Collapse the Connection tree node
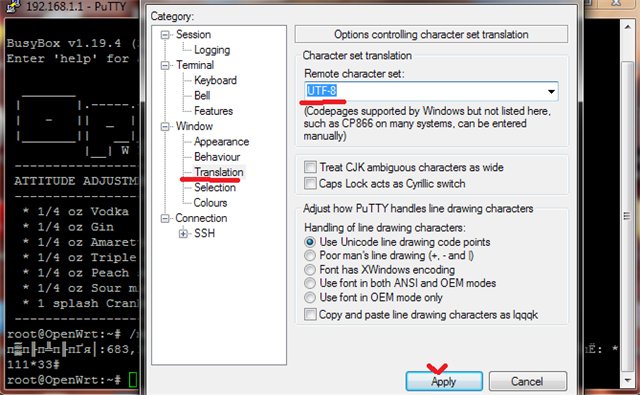 click(165, 219)
